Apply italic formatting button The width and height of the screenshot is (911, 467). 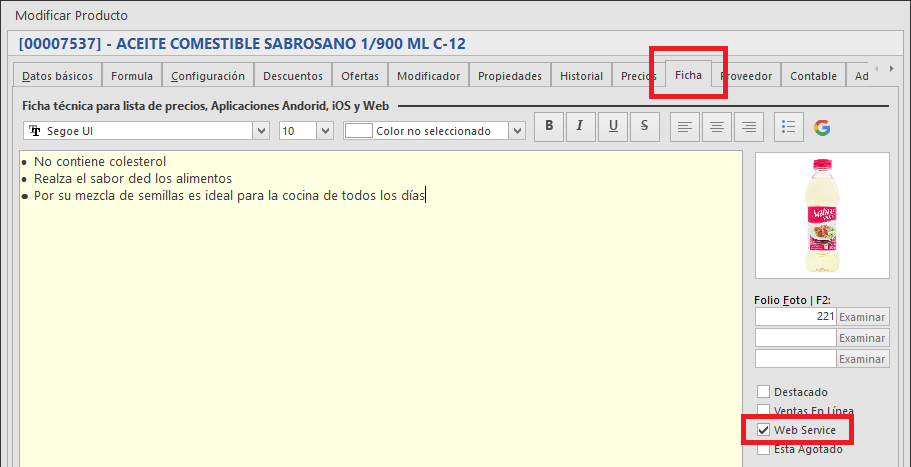tap(580, 127)
